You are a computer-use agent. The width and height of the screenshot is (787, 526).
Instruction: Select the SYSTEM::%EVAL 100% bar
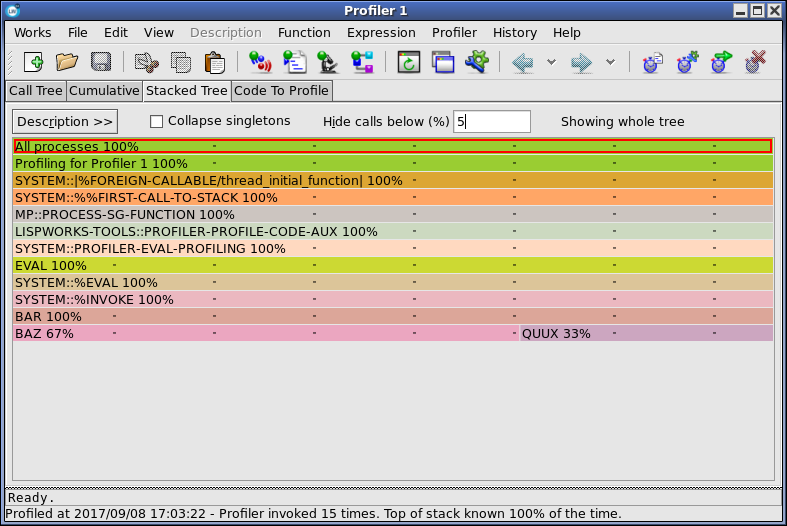pyautogui.click(x=392, y=283)
